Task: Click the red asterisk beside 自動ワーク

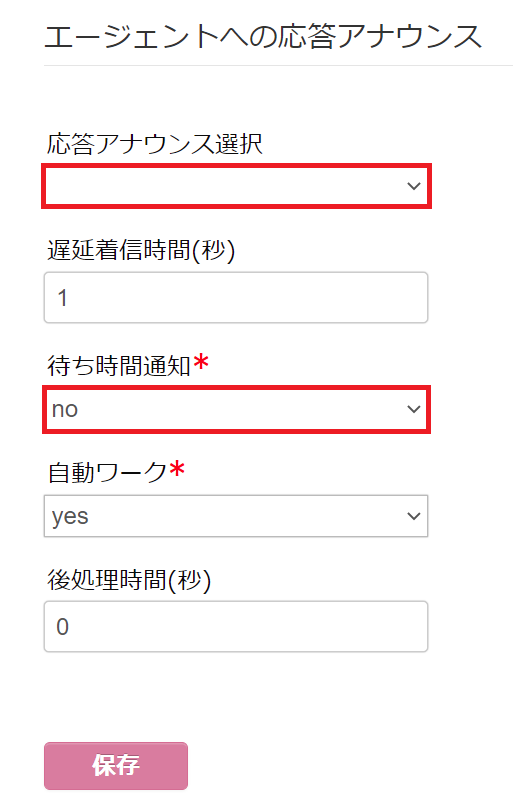Action: click(177, 469)
